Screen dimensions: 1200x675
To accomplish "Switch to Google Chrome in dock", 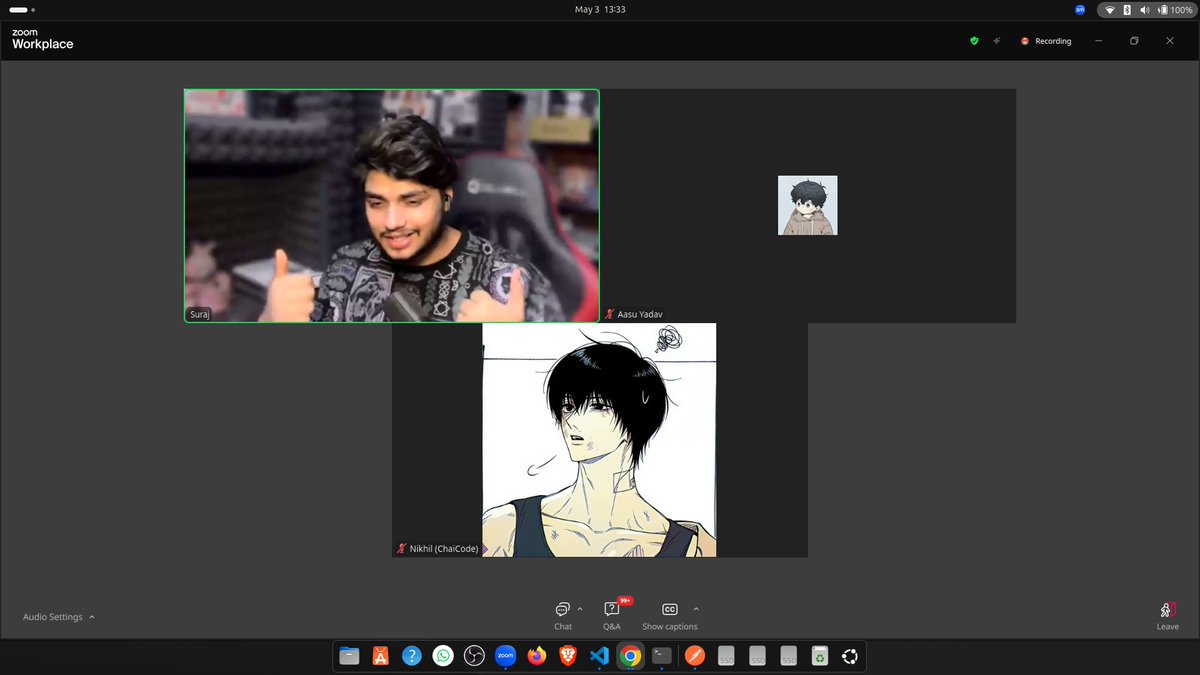I will coord(630,656).
